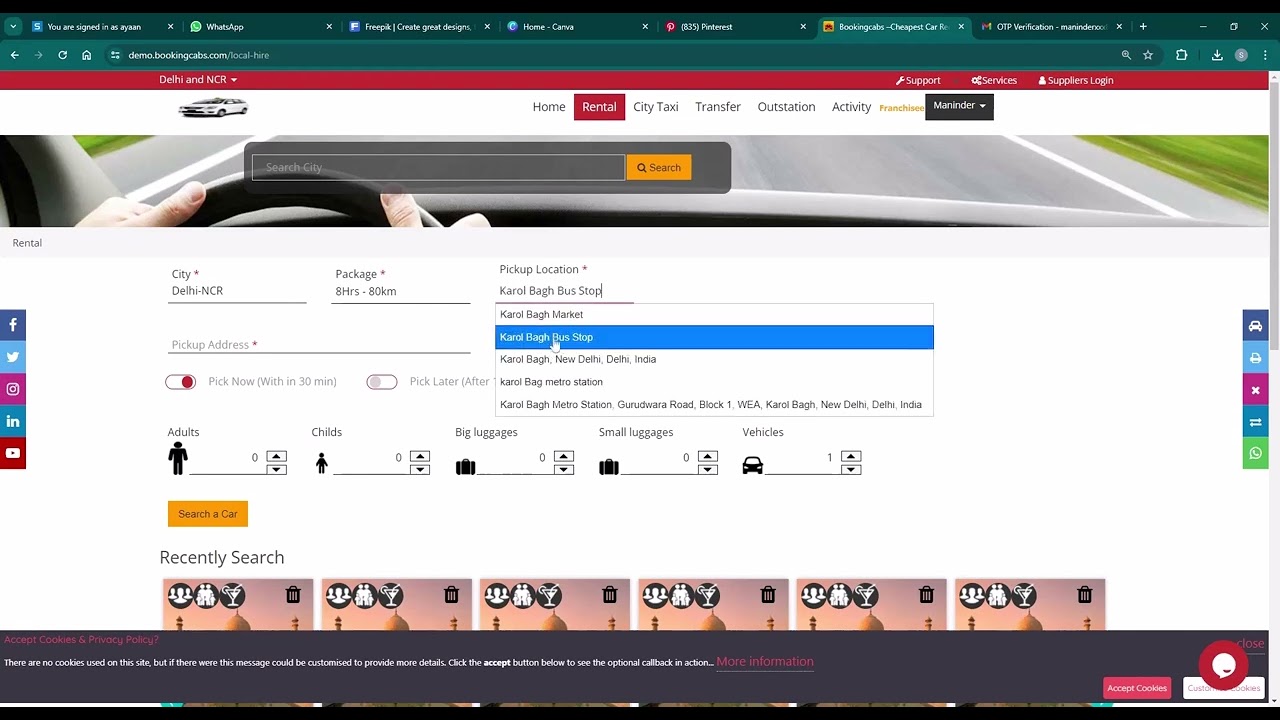Click the X icon in right sidebar
The height and width of the screenshot is (720, 1280).
1255,390
